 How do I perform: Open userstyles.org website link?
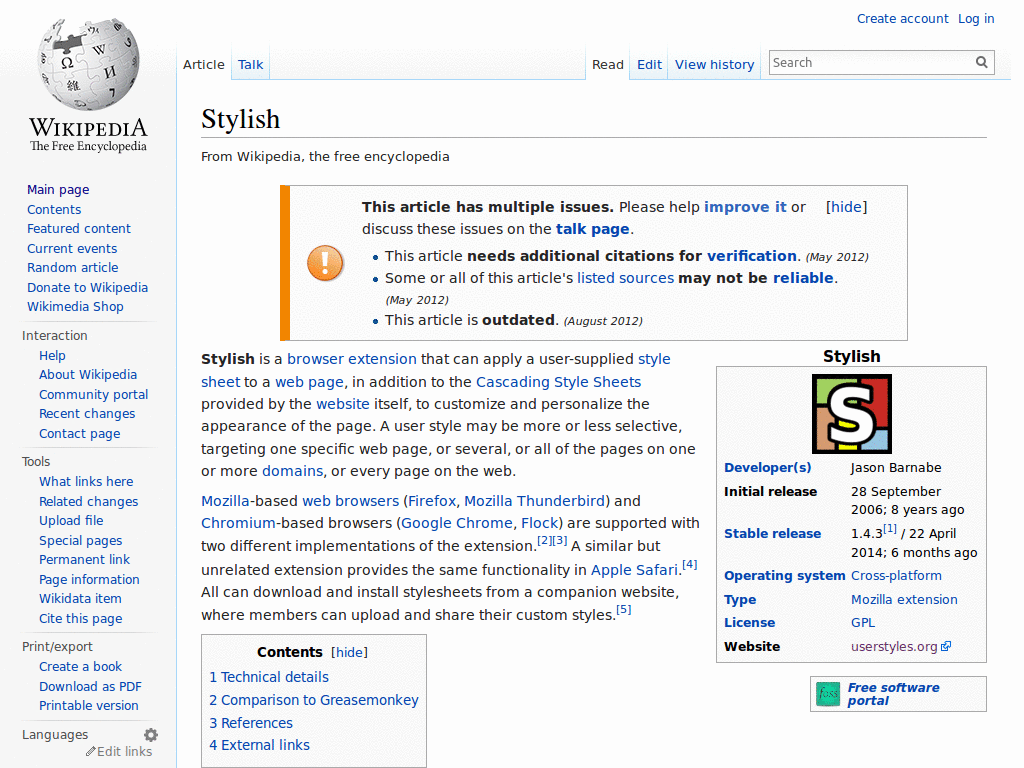[894, 647]
